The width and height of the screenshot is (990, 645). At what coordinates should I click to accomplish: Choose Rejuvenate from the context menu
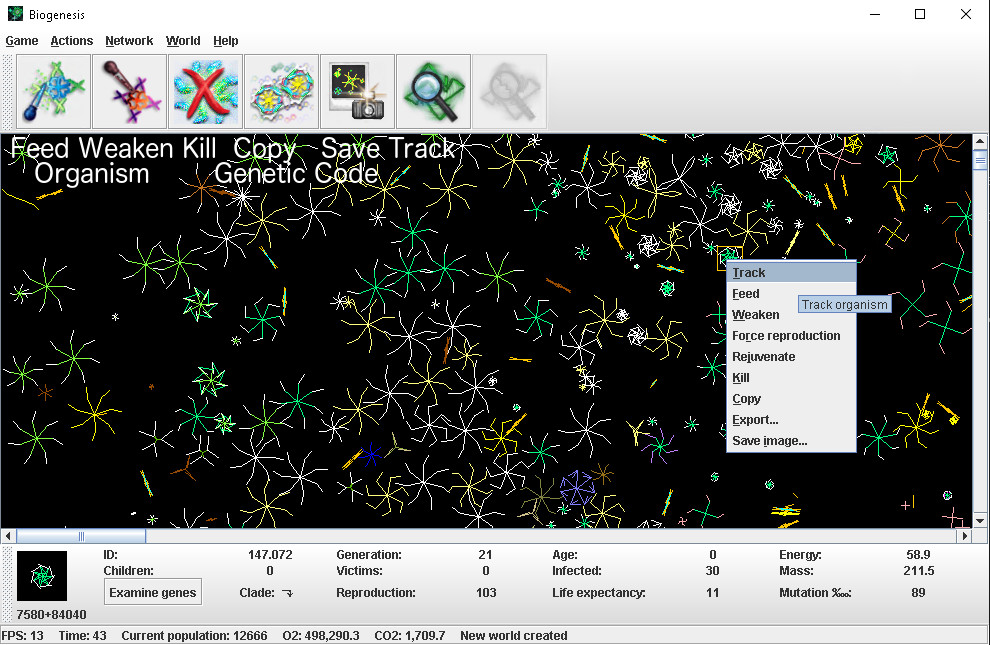tap(764, 357)
